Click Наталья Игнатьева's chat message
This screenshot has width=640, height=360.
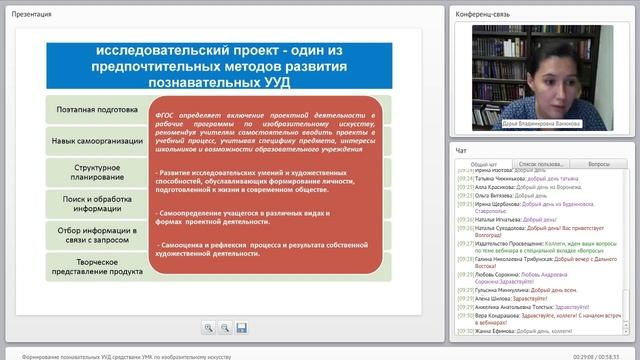pyautogui.click(x=507, y=220)
